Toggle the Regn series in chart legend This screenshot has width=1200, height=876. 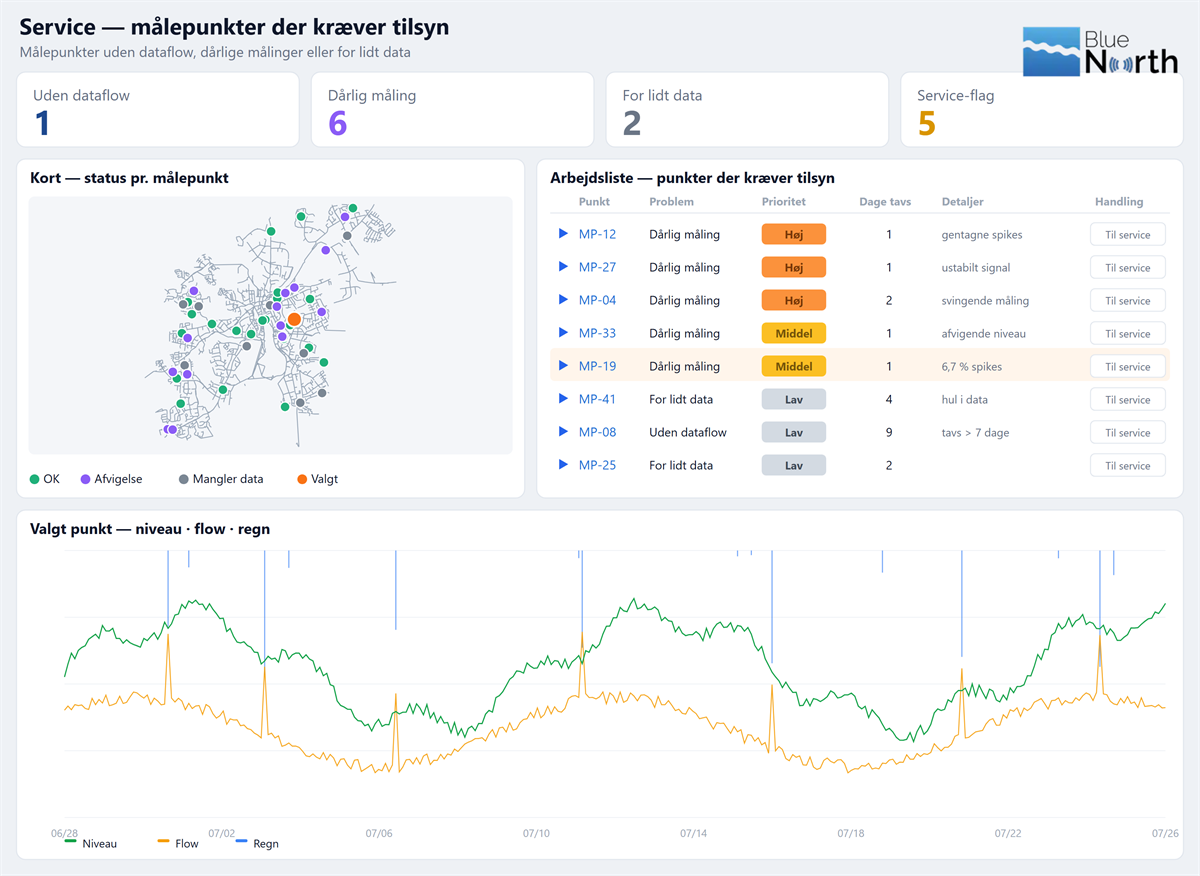click(257, 844)
